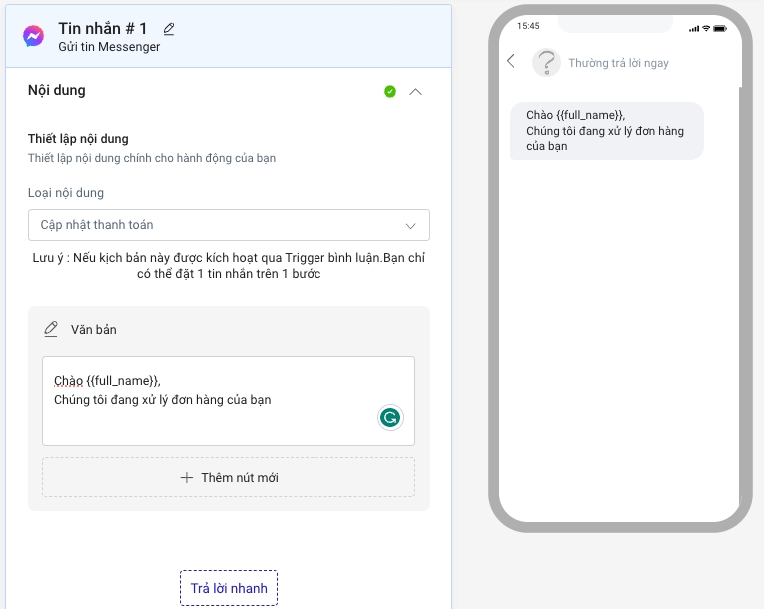
Task: Open the Loại nội dung dropdown
Action: [x=229, y=225]
